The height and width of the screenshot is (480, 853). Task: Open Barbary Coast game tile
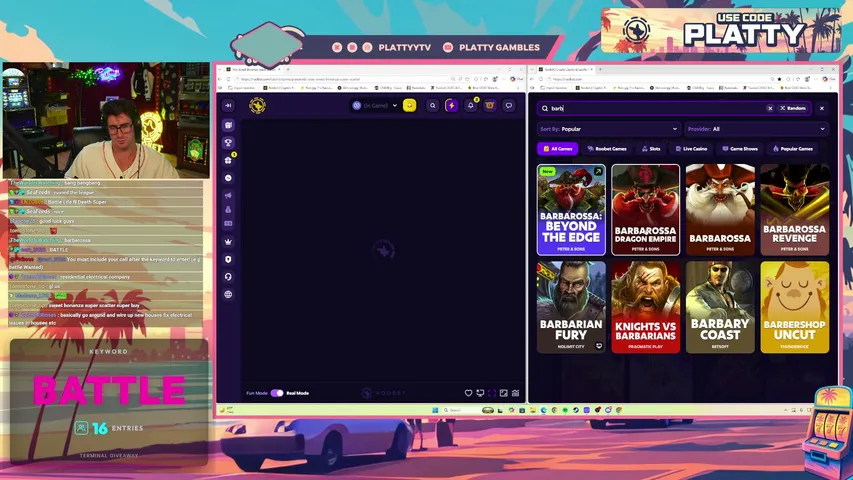720,307
